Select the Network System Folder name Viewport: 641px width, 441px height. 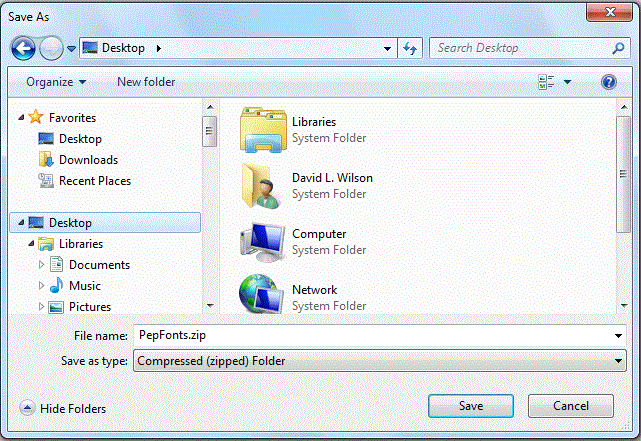[314, 290]
